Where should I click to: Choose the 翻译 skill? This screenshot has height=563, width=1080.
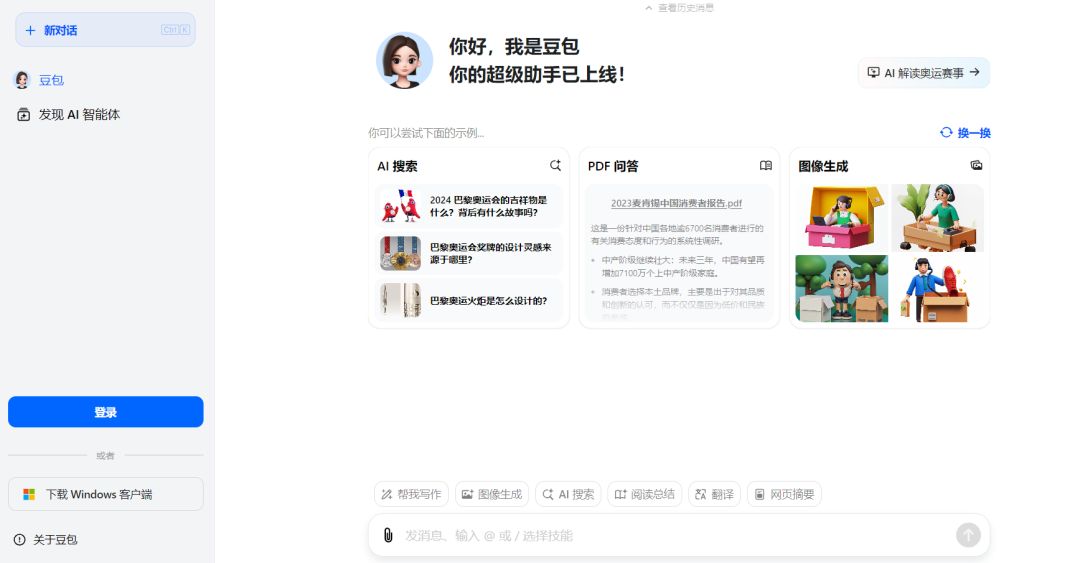pos(714,494)
